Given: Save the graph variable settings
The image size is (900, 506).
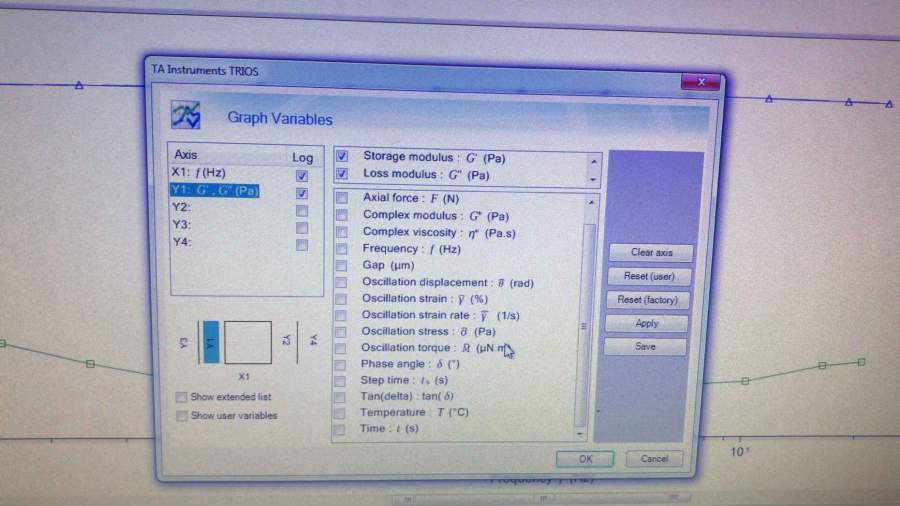Looking at the screenshot, I should (645, 347).
